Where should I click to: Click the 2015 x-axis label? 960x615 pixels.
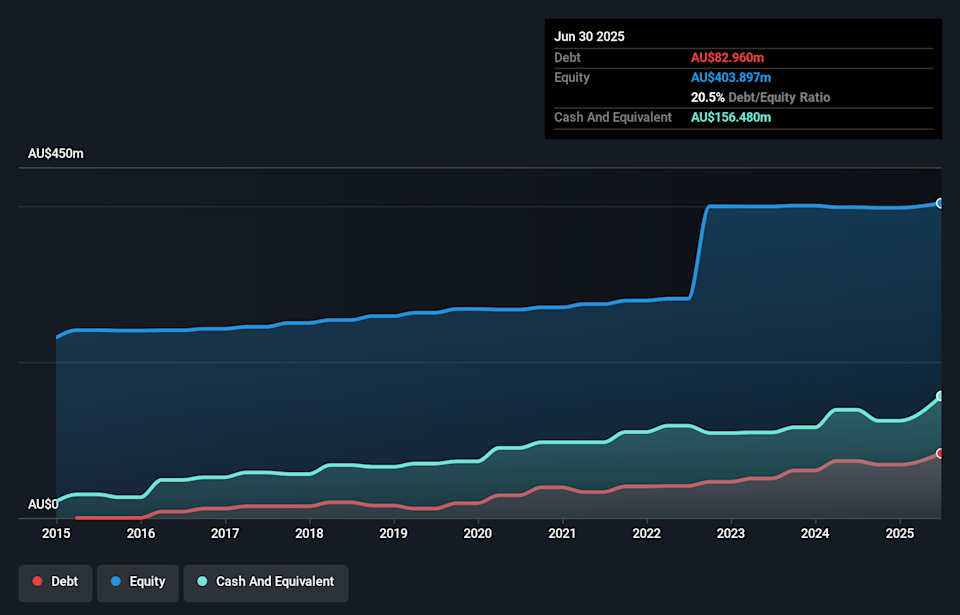coord(56,533)
